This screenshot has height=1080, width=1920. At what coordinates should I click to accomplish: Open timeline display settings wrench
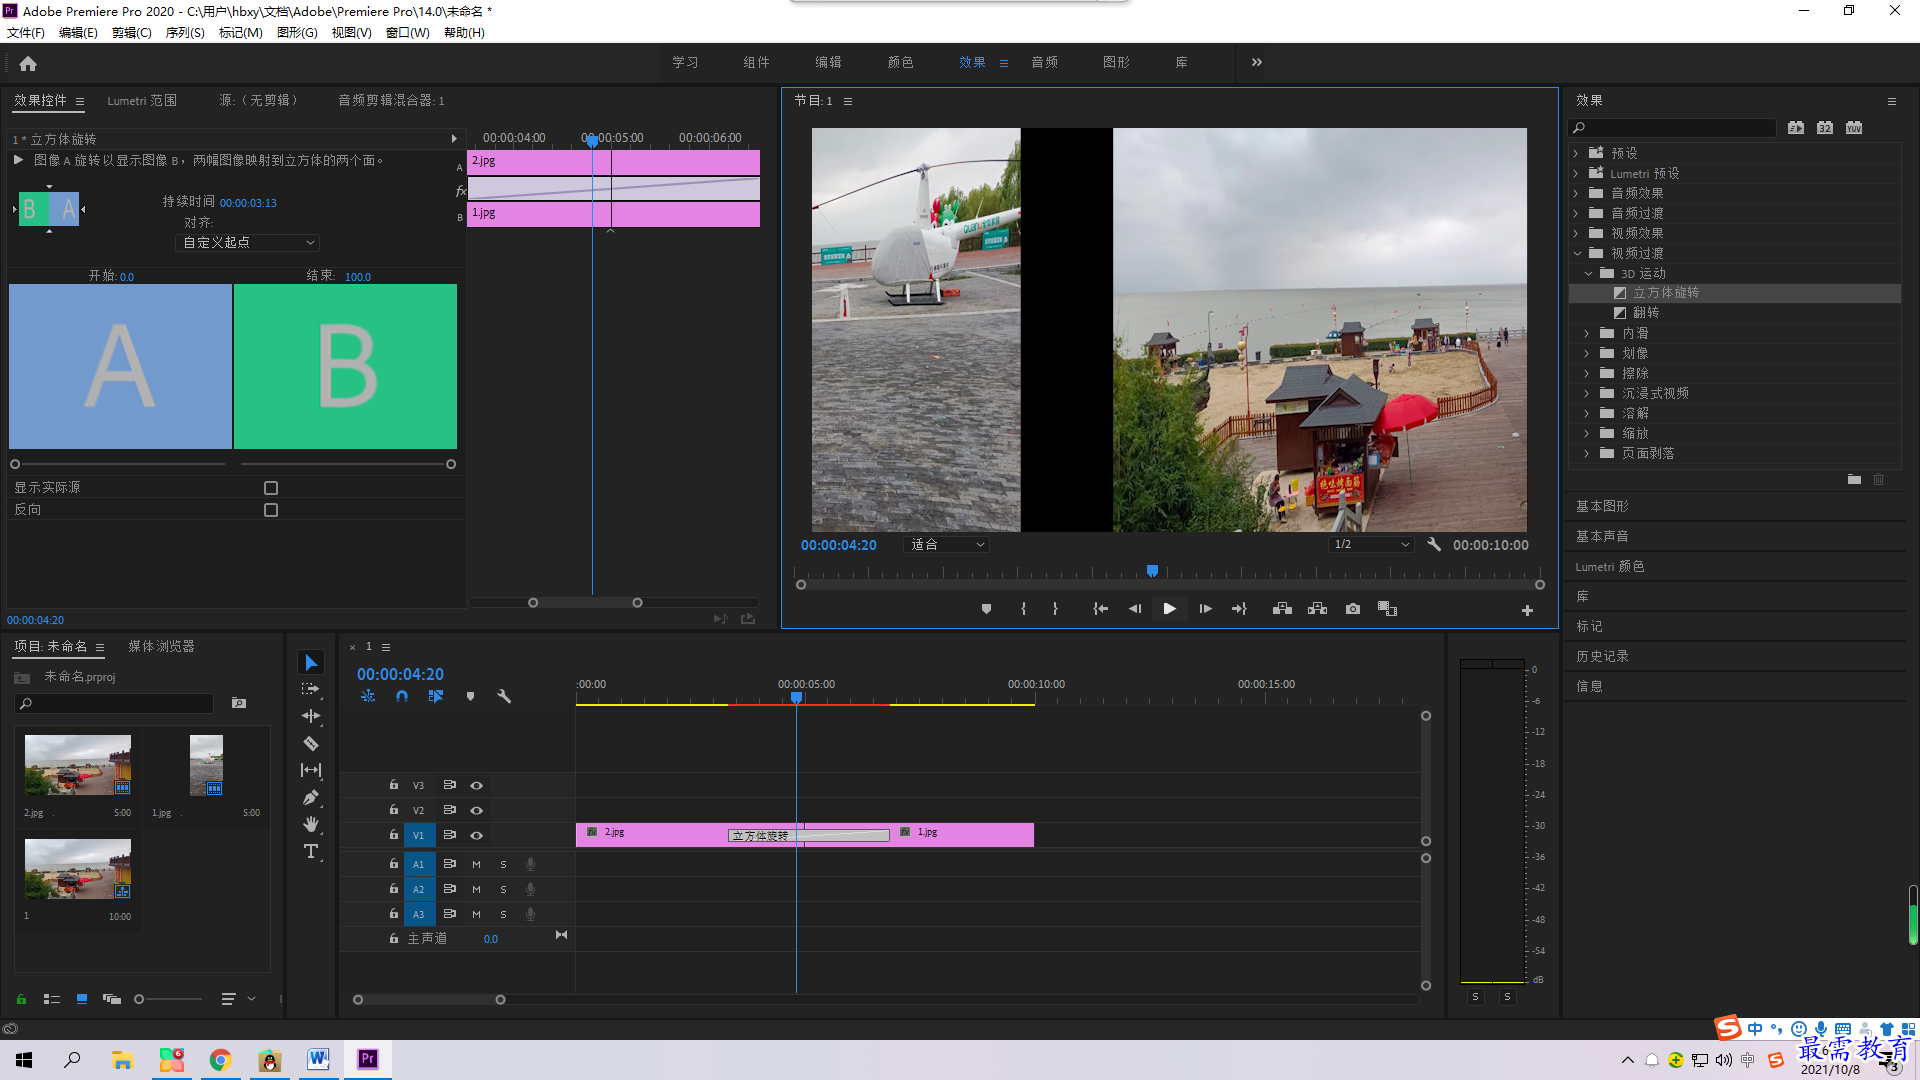coord(504,696)
